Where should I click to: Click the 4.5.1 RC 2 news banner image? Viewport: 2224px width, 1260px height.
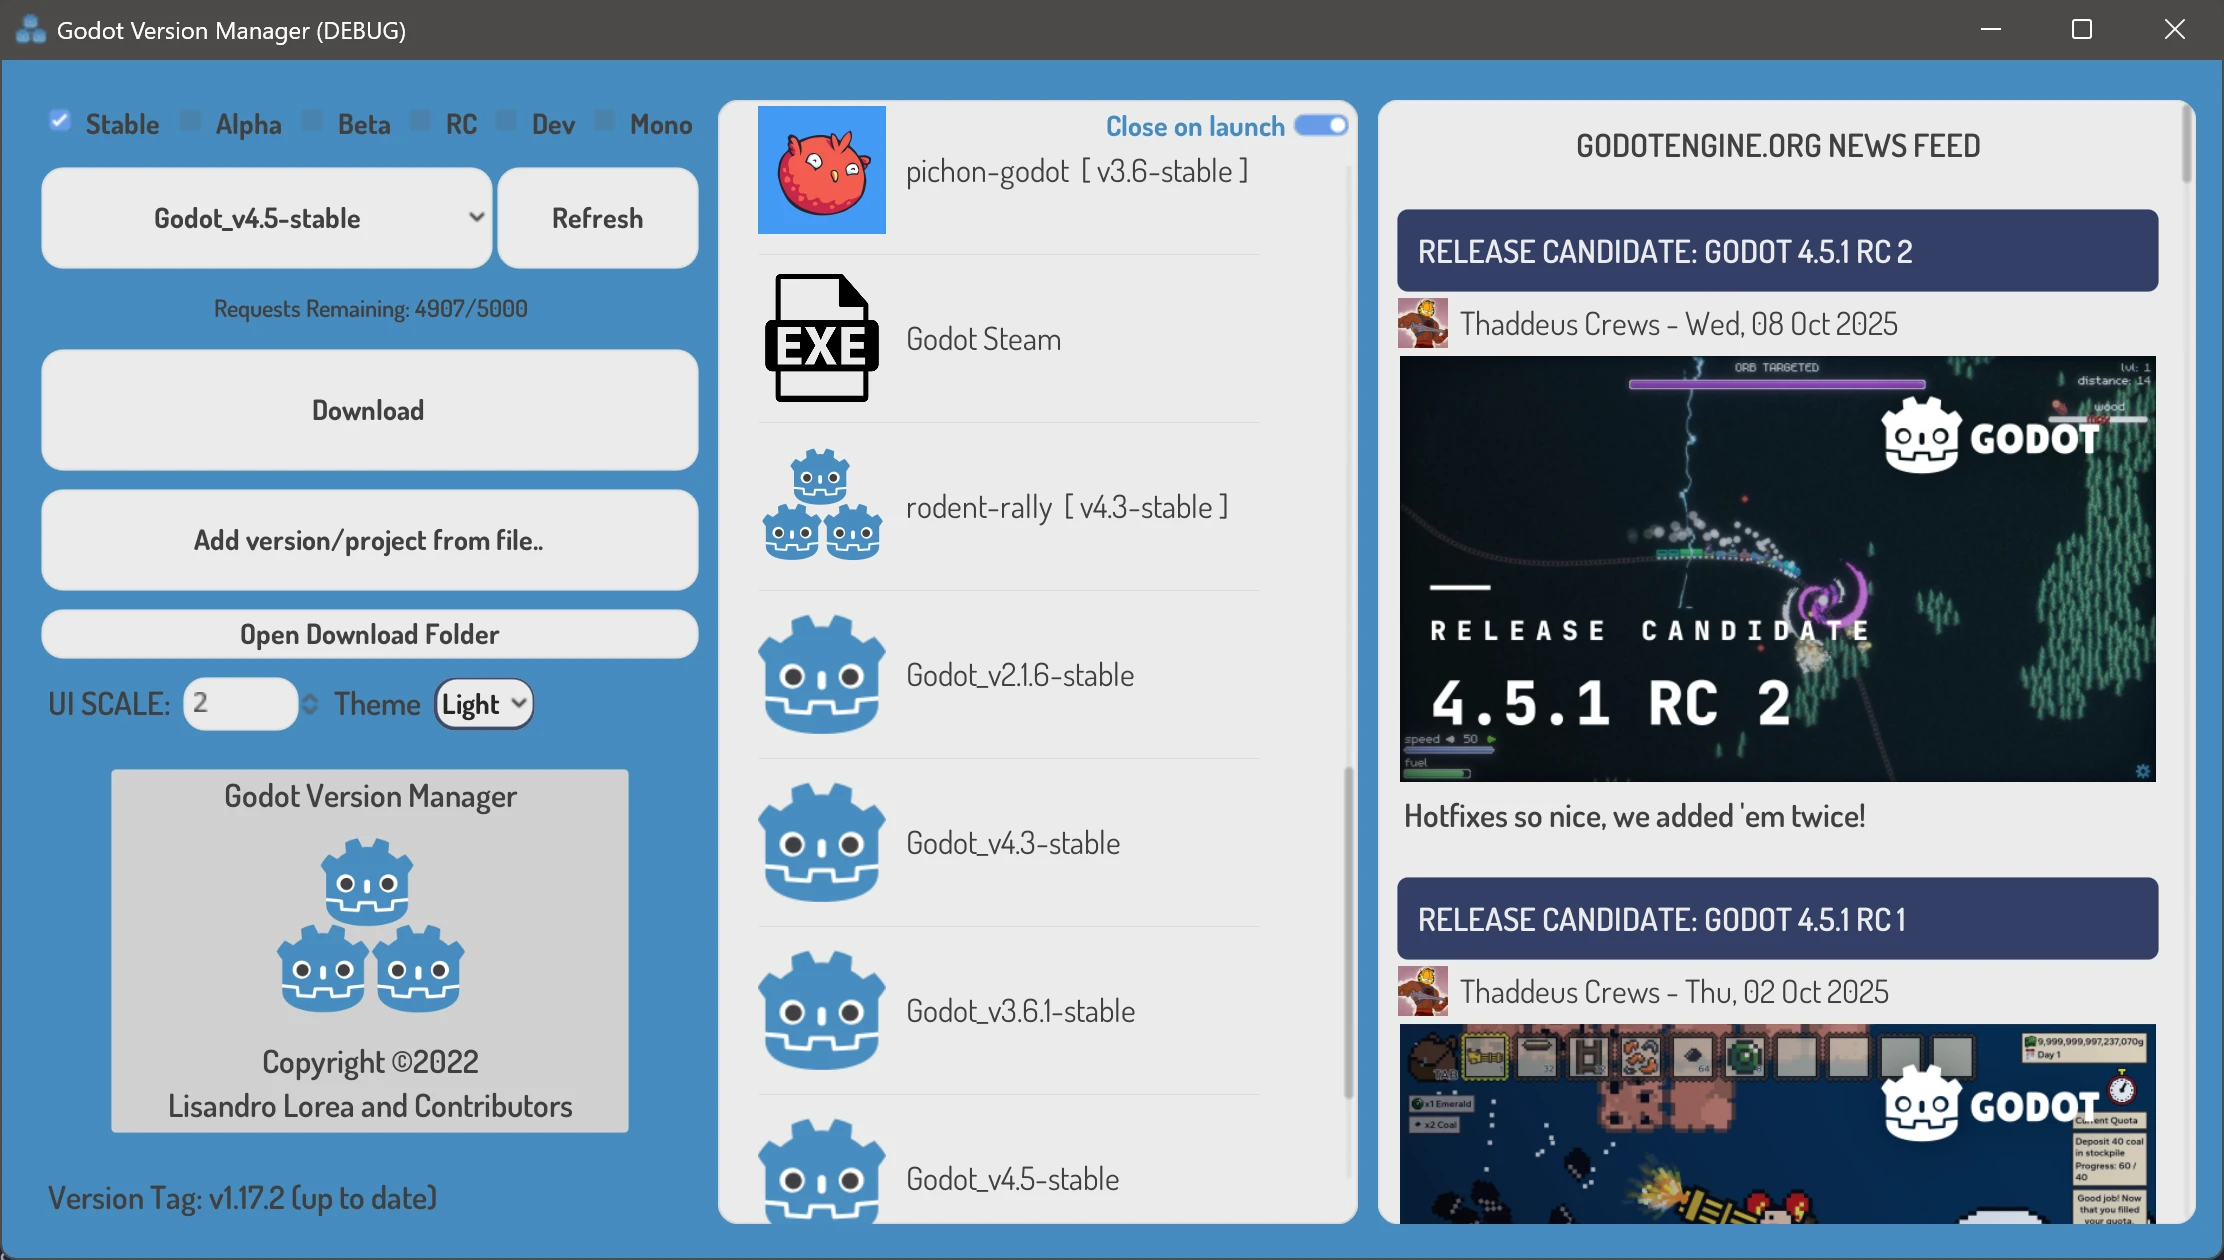(1777, 569)
